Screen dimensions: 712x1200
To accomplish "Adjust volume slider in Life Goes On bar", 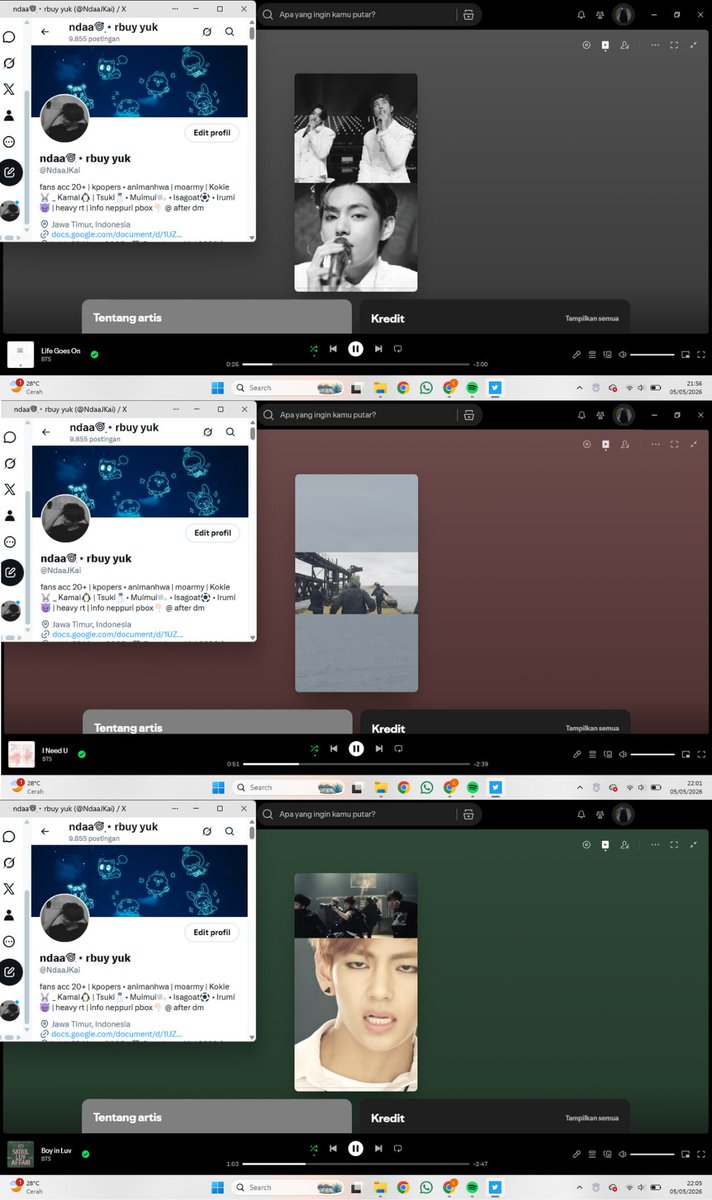I will 652,354.
